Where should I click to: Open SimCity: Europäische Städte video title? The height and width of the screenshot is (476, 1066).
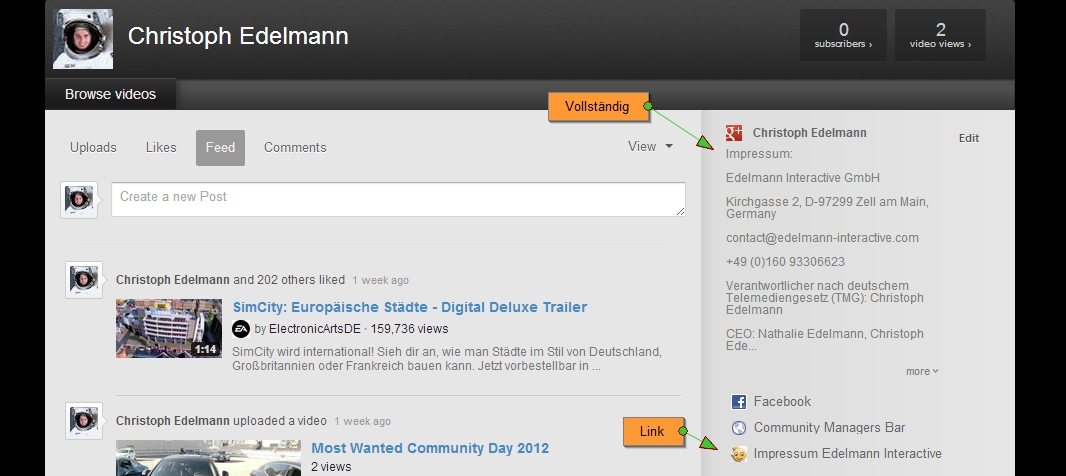tap(410, 307)
